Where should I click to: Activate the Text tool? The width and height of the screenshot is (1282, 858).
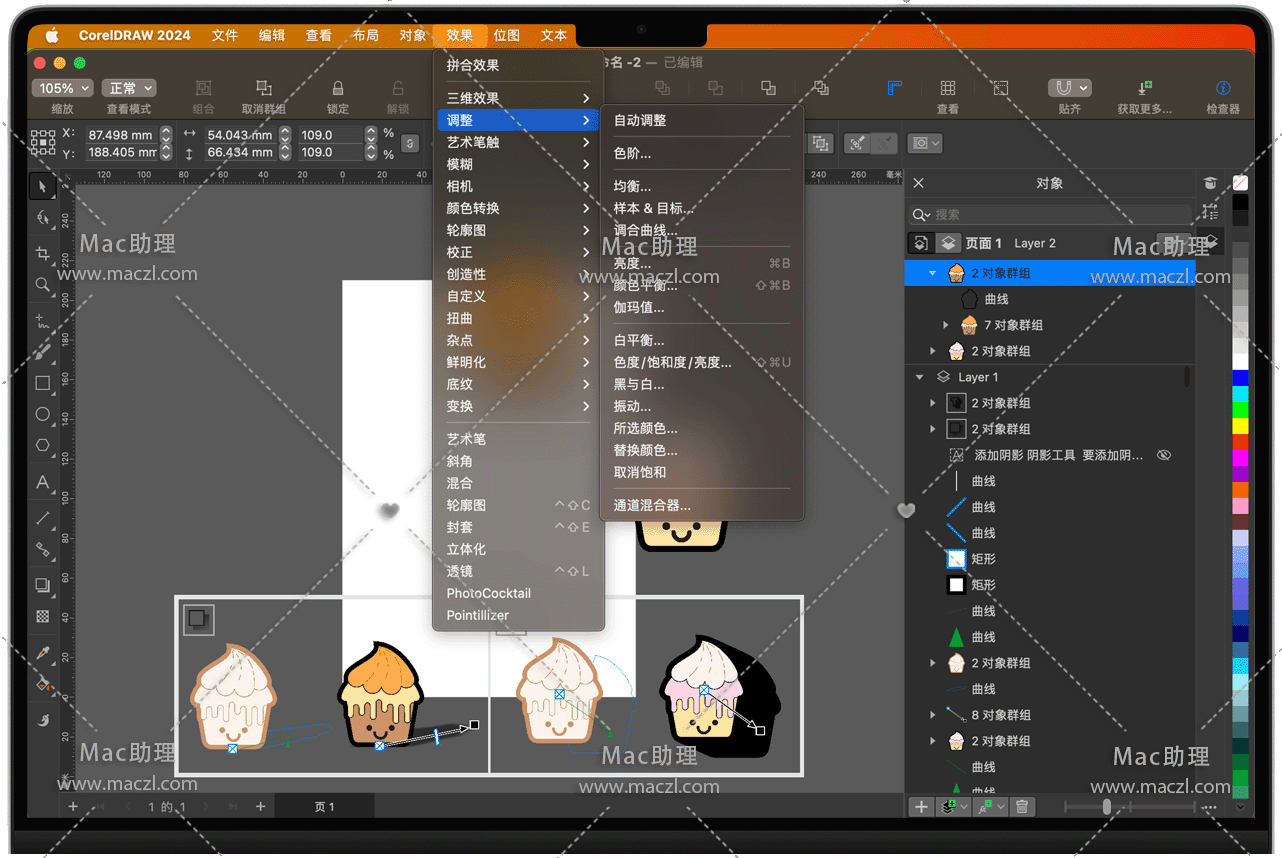(42, 482)
